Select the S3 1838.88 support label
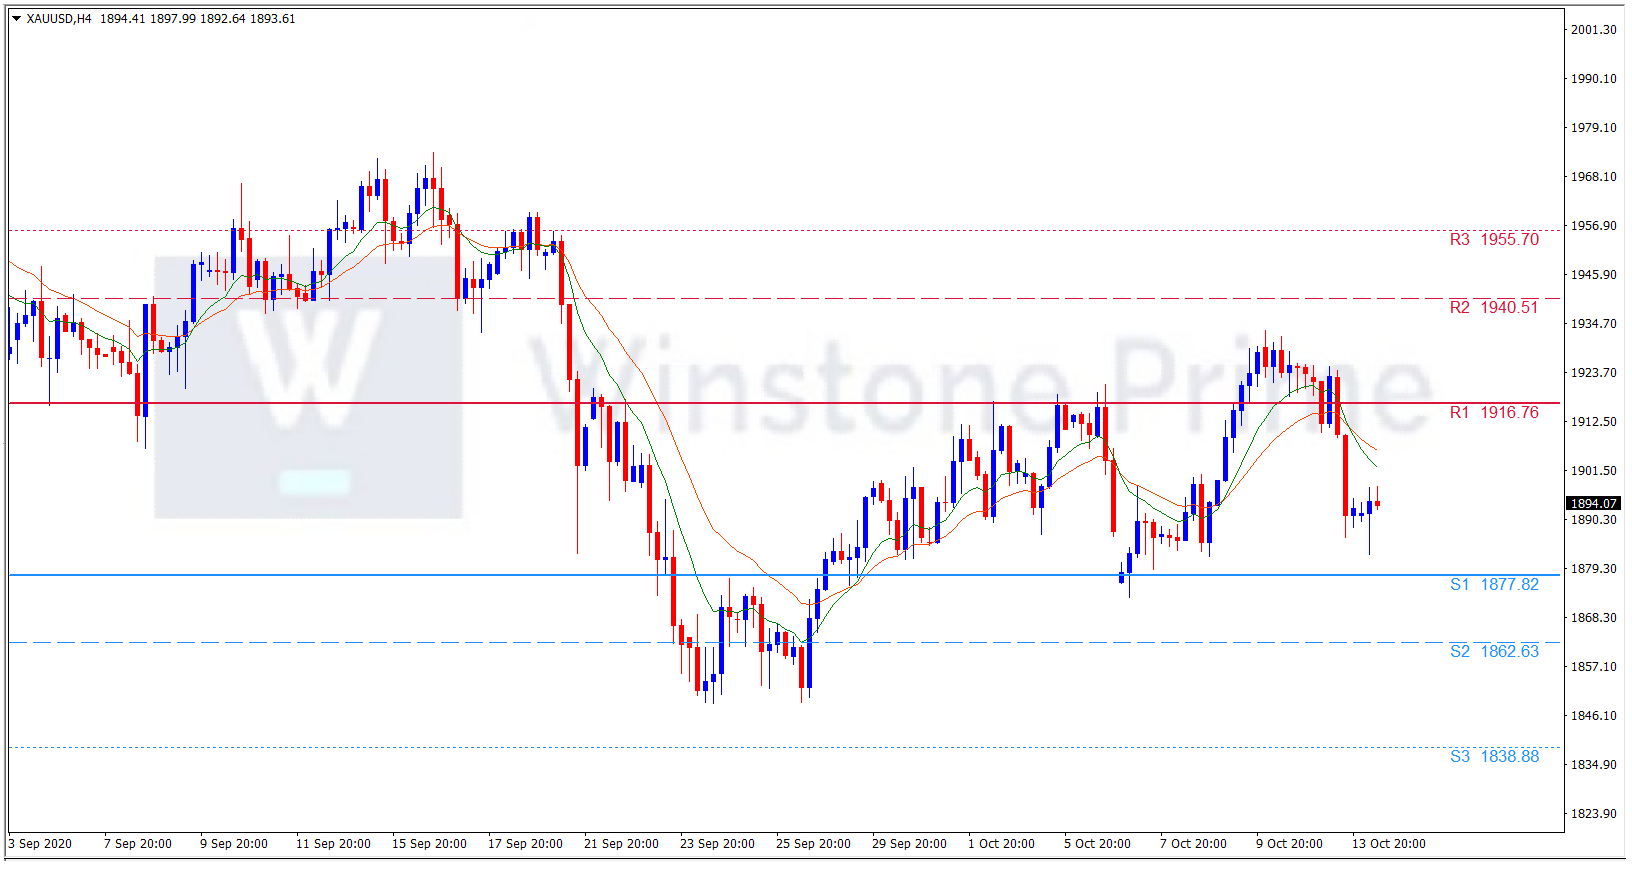Image resolution: width=1632 pixels, height=869 pixels. pyautogui.click(x=1494, y=757)
